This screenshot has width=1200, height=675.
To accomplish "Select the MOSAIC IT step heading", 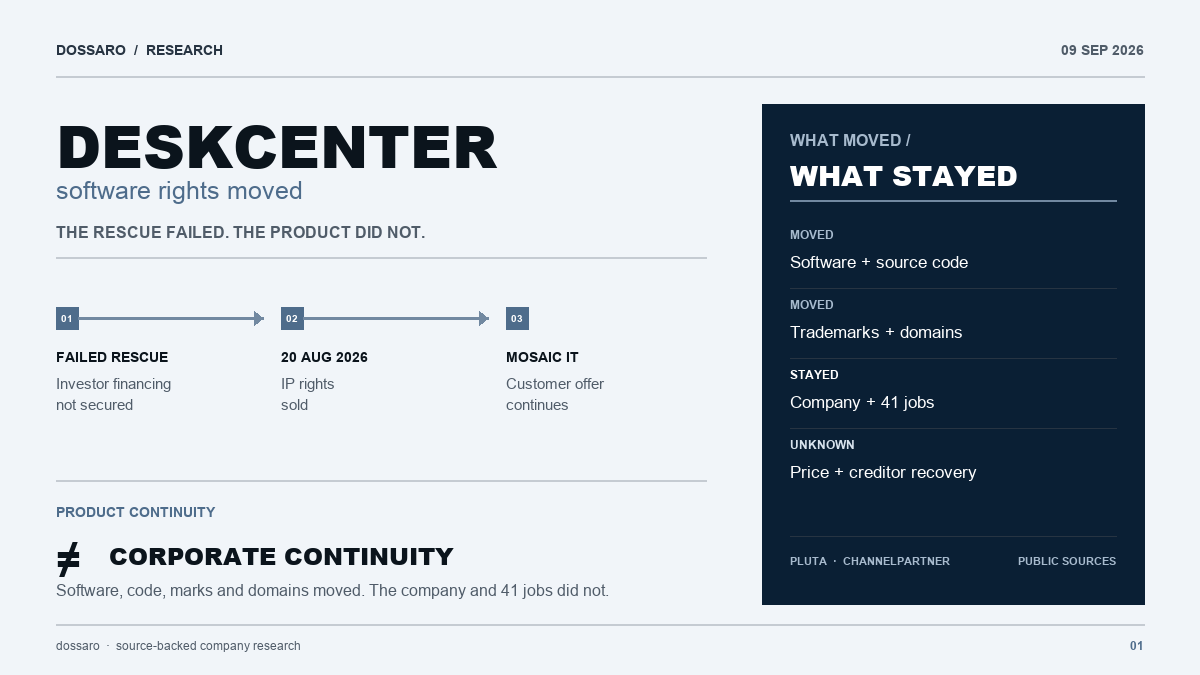I will pos(542,357).
